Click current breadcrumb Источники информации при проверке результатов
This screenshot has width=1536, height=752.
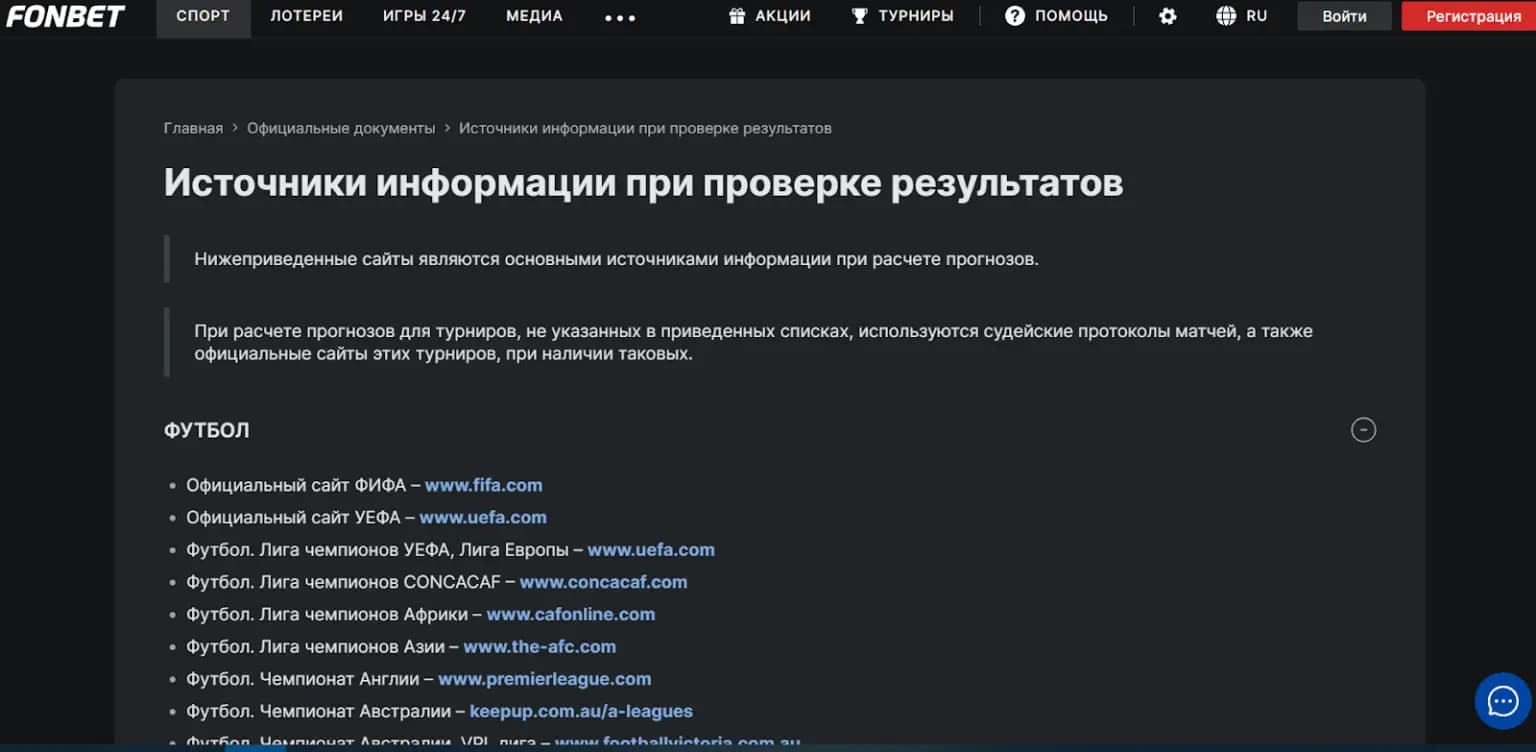click(x=645, y=128)
